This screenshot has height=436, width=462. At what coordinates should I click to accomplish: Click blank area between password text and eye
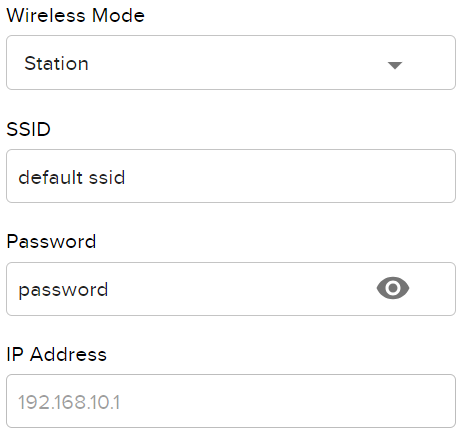coord(242,289)
